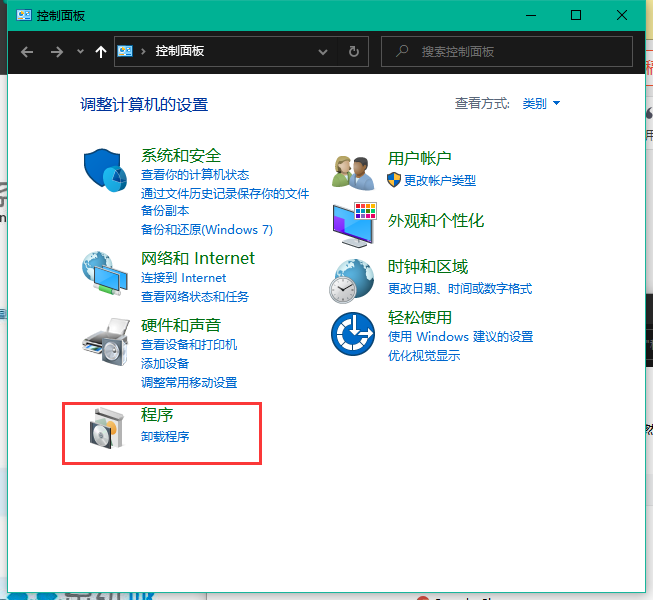Click 控制面板 in the address bar

(x=179, y=51)
